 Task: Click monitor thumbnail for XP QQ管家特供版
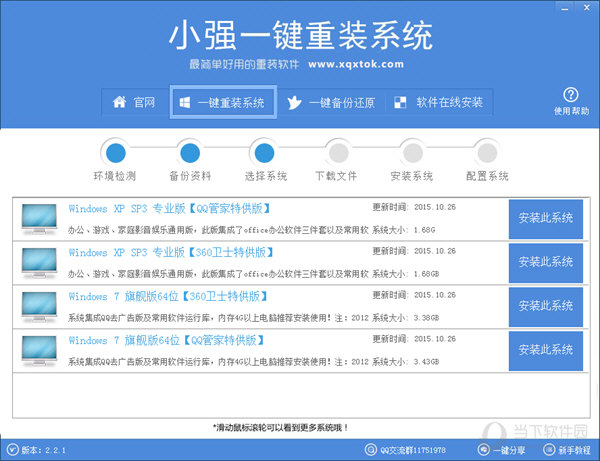tap(39, 219)
